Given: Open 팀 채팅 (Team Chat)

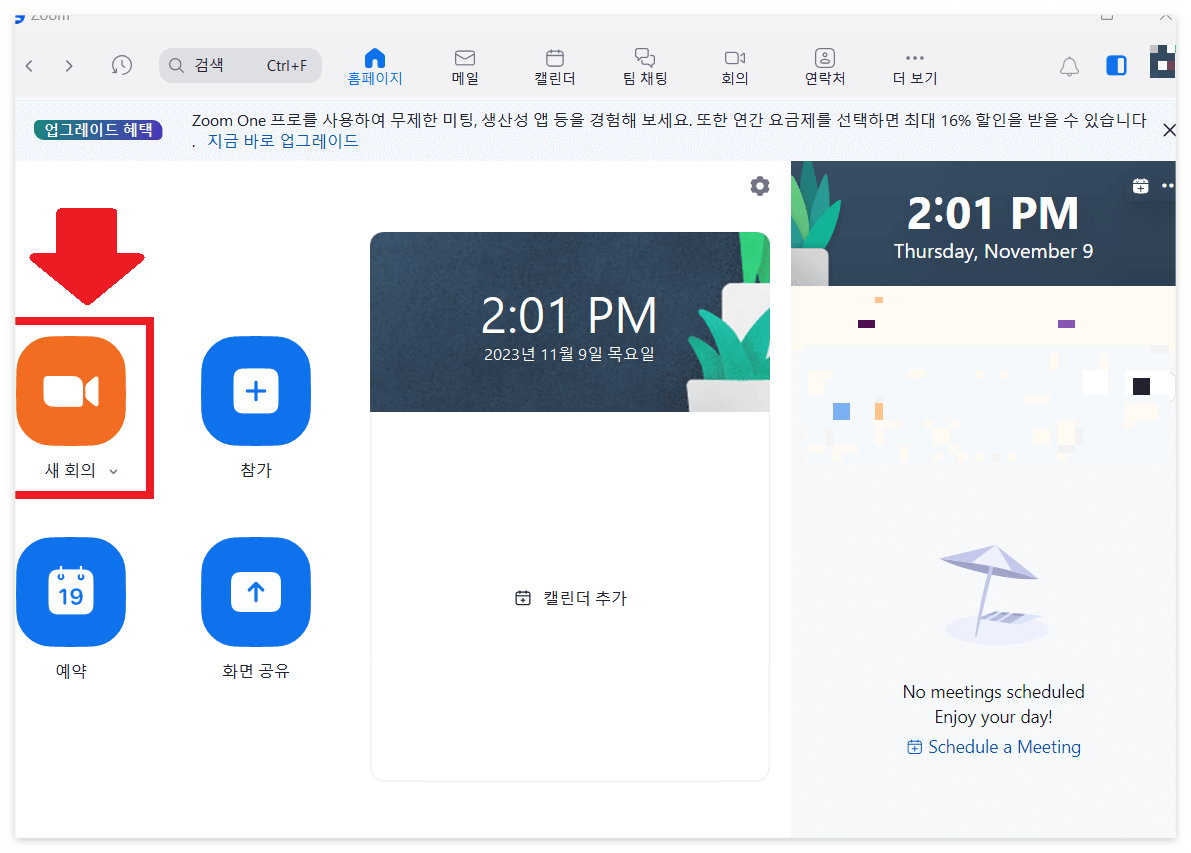Looking at the screenshot, I should (x=644, y=66).
